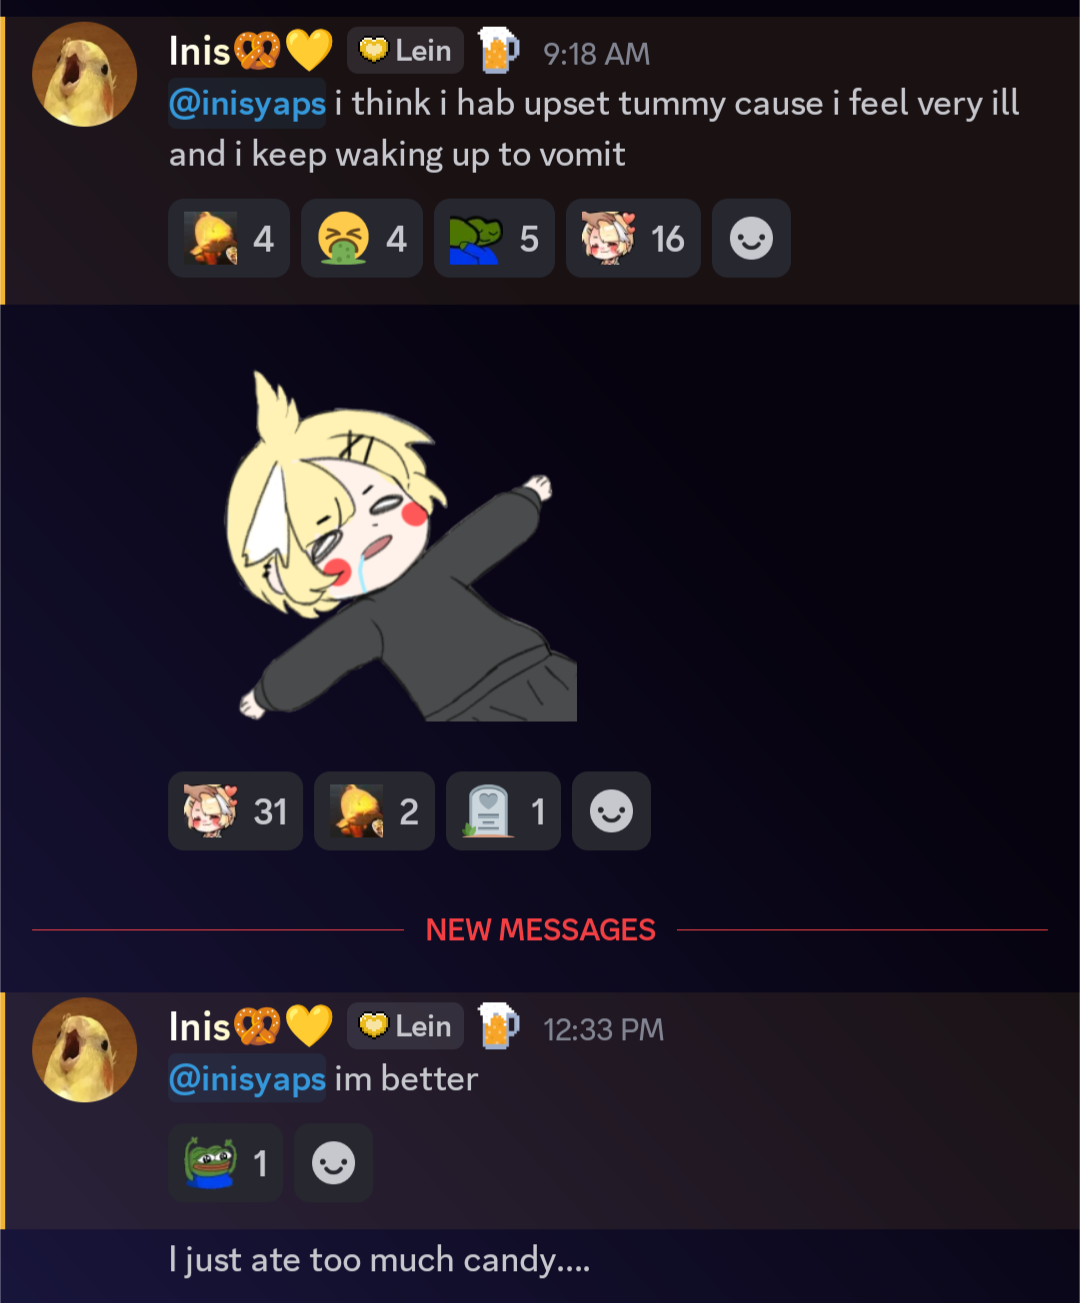
Task: Toggle the chibi character reaction showing 16
Action: click(633, 238)
